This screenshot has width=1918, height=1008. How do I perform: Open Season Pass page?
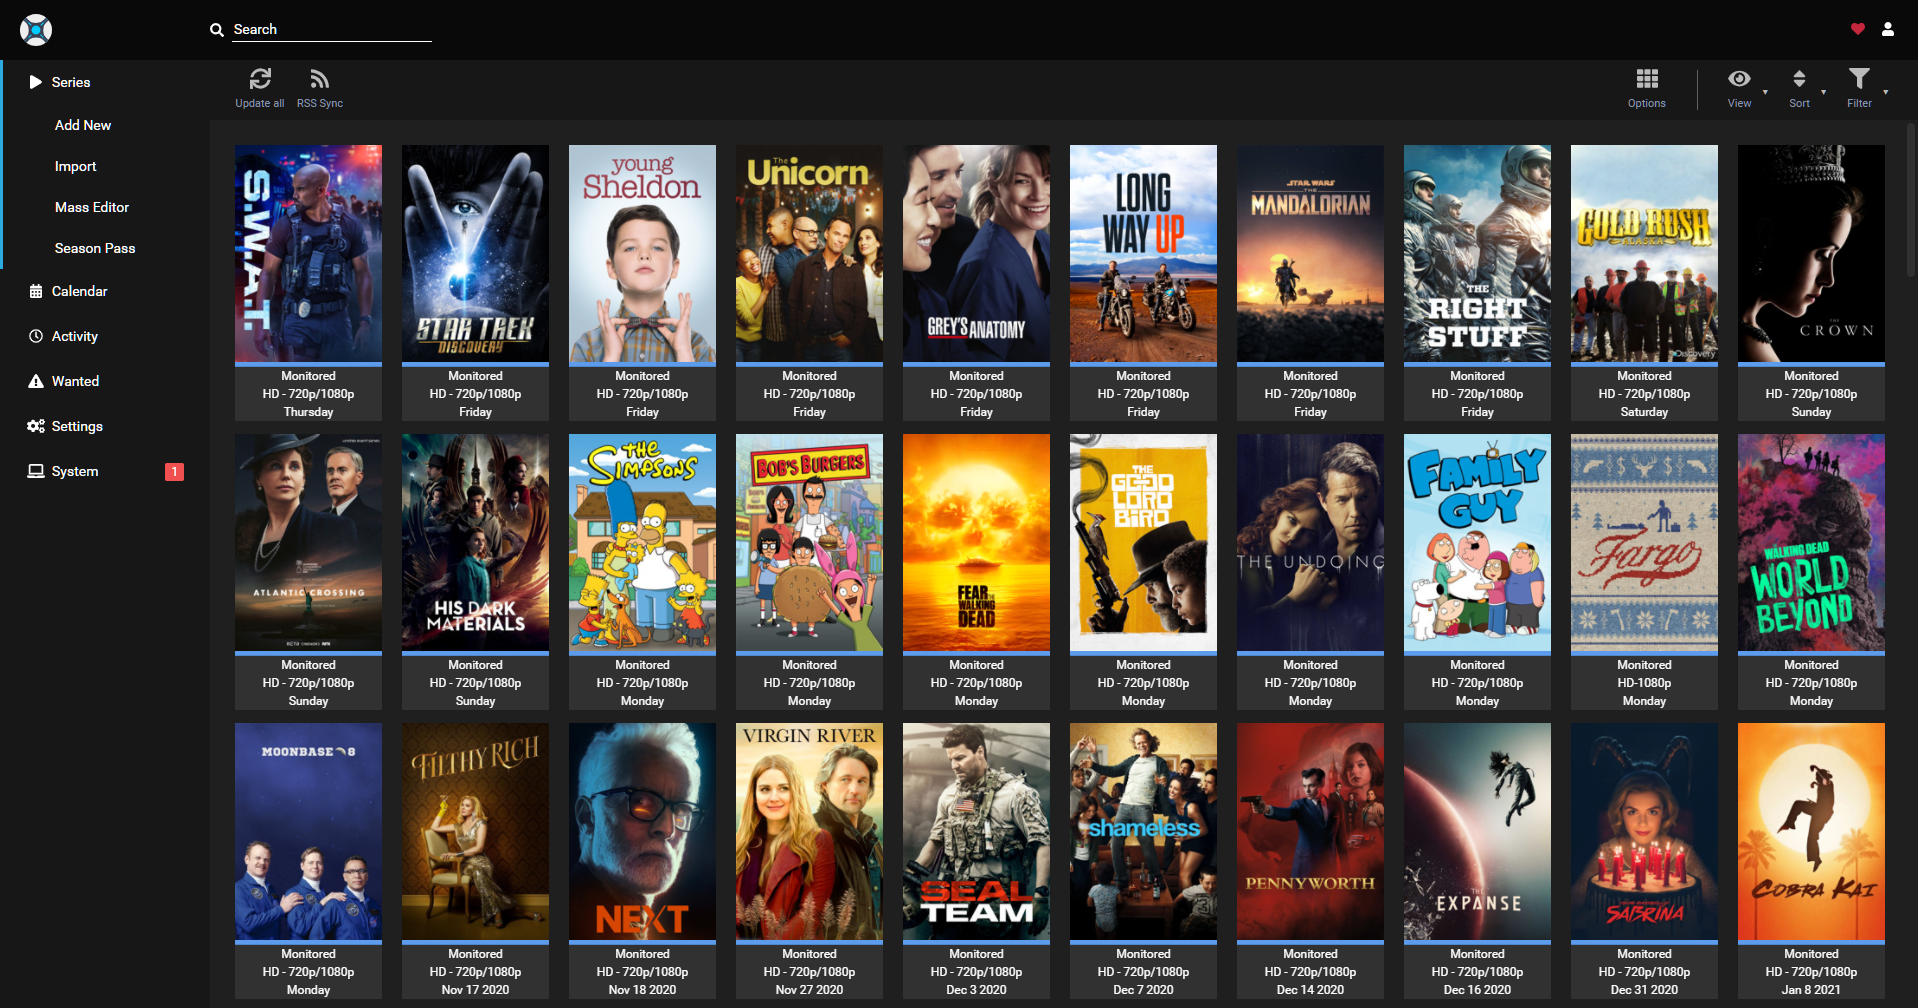click(95, 248)
